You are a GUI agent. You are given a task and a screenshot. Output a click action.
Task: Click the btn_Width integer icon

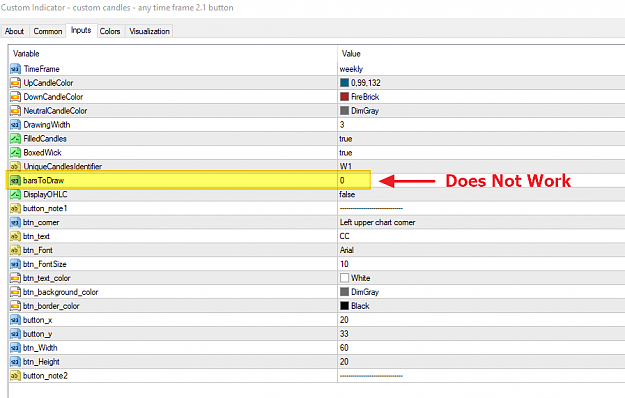pos(15,348)
